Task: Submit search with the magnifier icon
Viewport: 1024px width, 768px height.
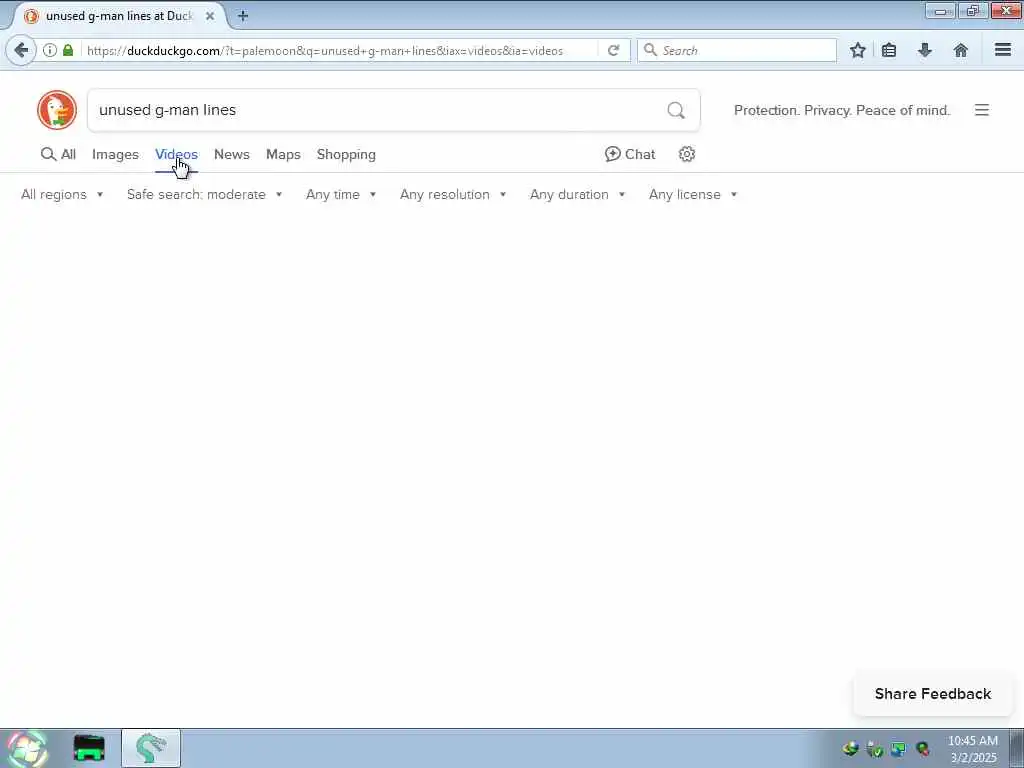Action: click(x=676, y=110)
